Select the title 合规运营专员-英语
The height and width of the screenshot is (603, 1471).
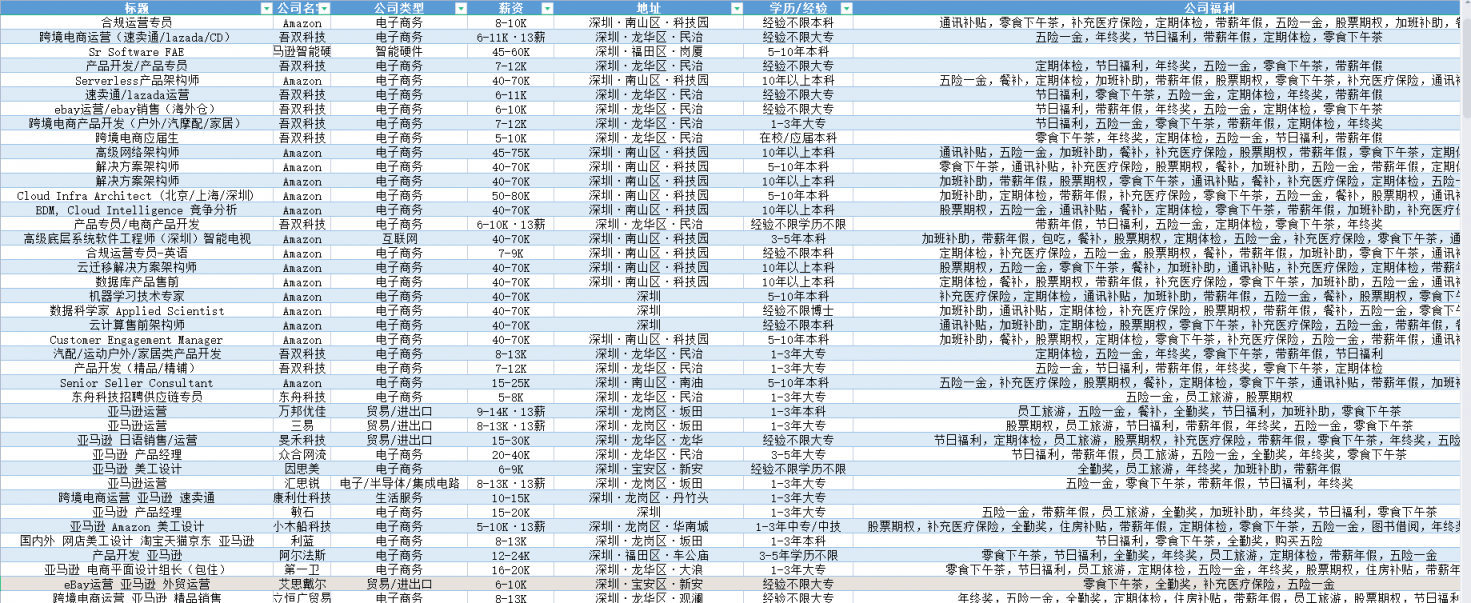point(137,253)
